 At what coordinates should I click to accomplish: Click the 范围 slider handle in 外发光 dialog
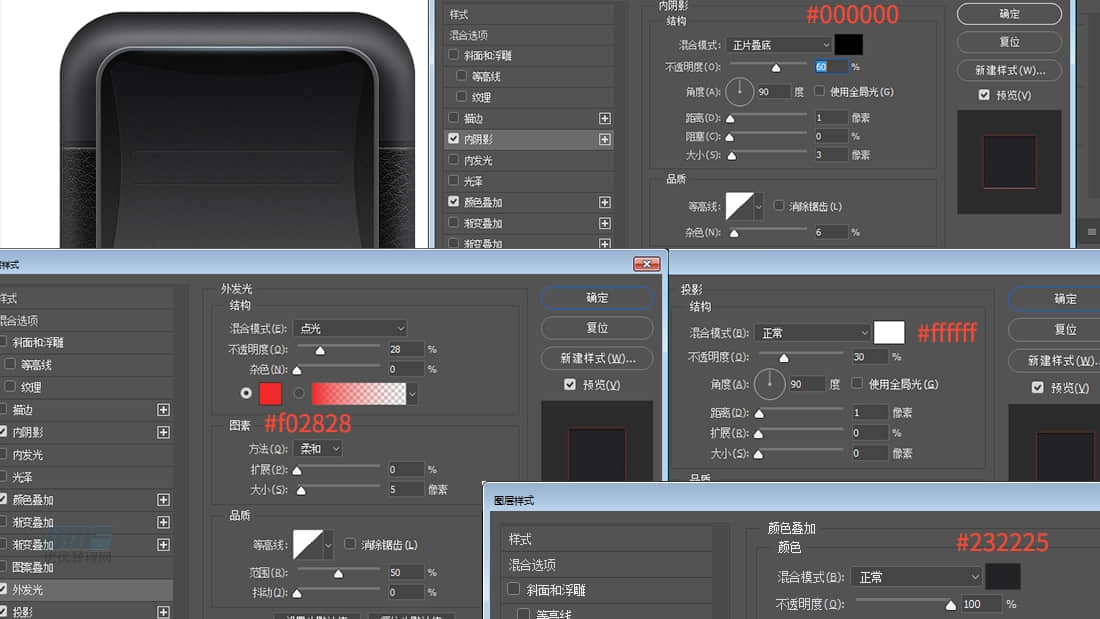(x=338, y=574)
